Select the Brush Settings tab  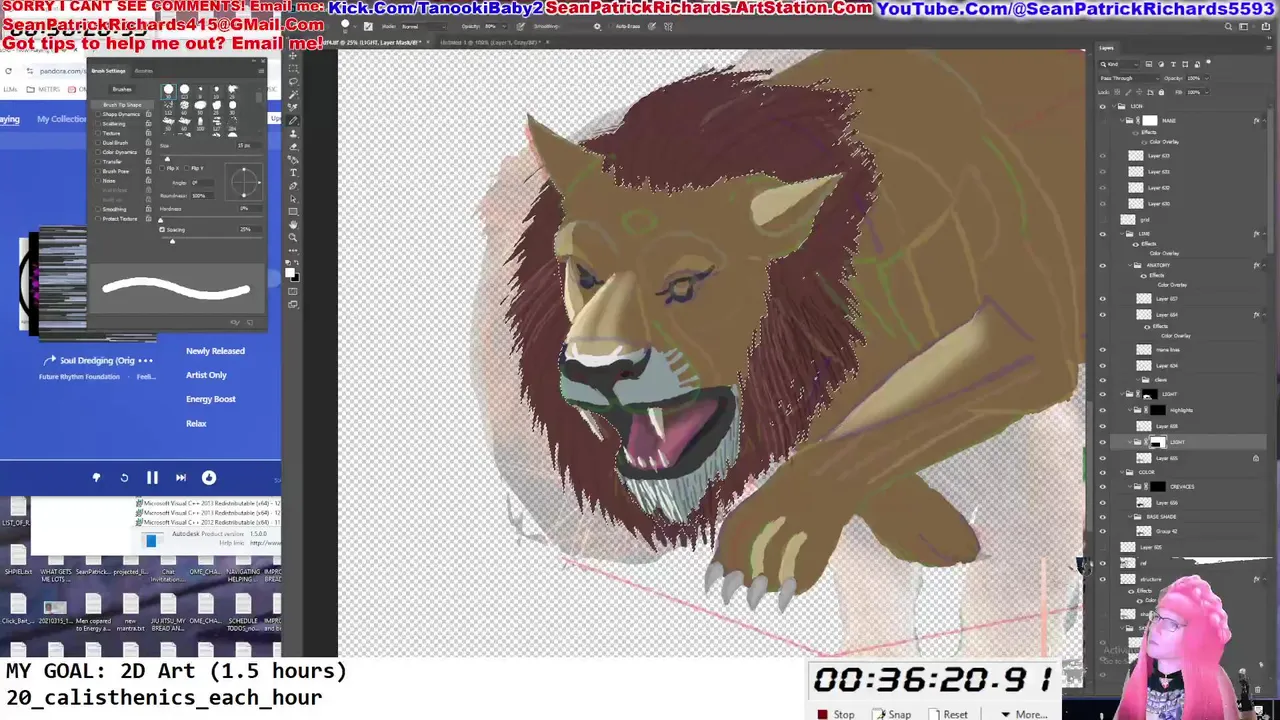109,71
